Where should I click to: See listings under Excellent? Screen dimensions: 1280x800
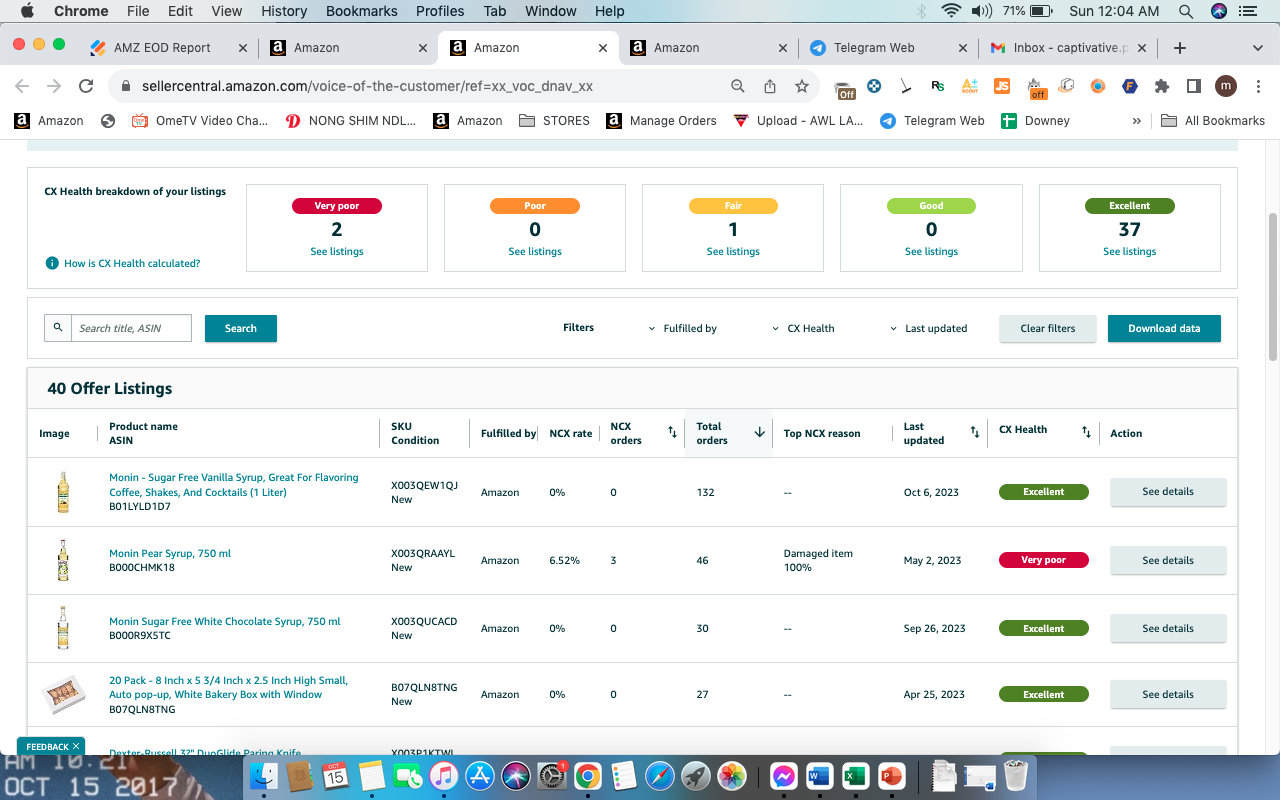tap(1130, 252)
